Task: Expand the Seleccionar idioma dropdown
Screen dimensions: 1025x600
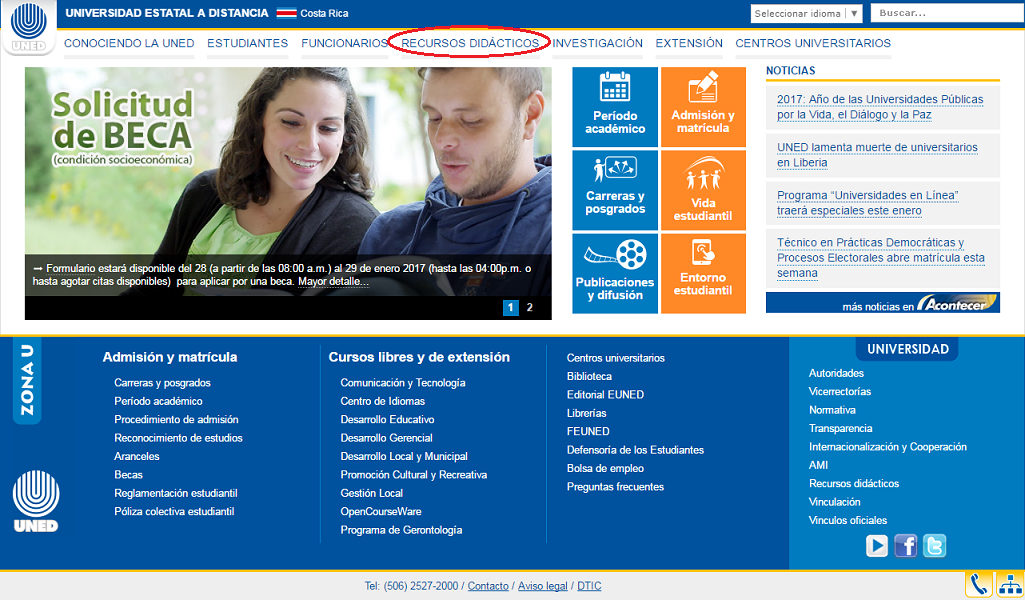Action: (x=806, y=13)
